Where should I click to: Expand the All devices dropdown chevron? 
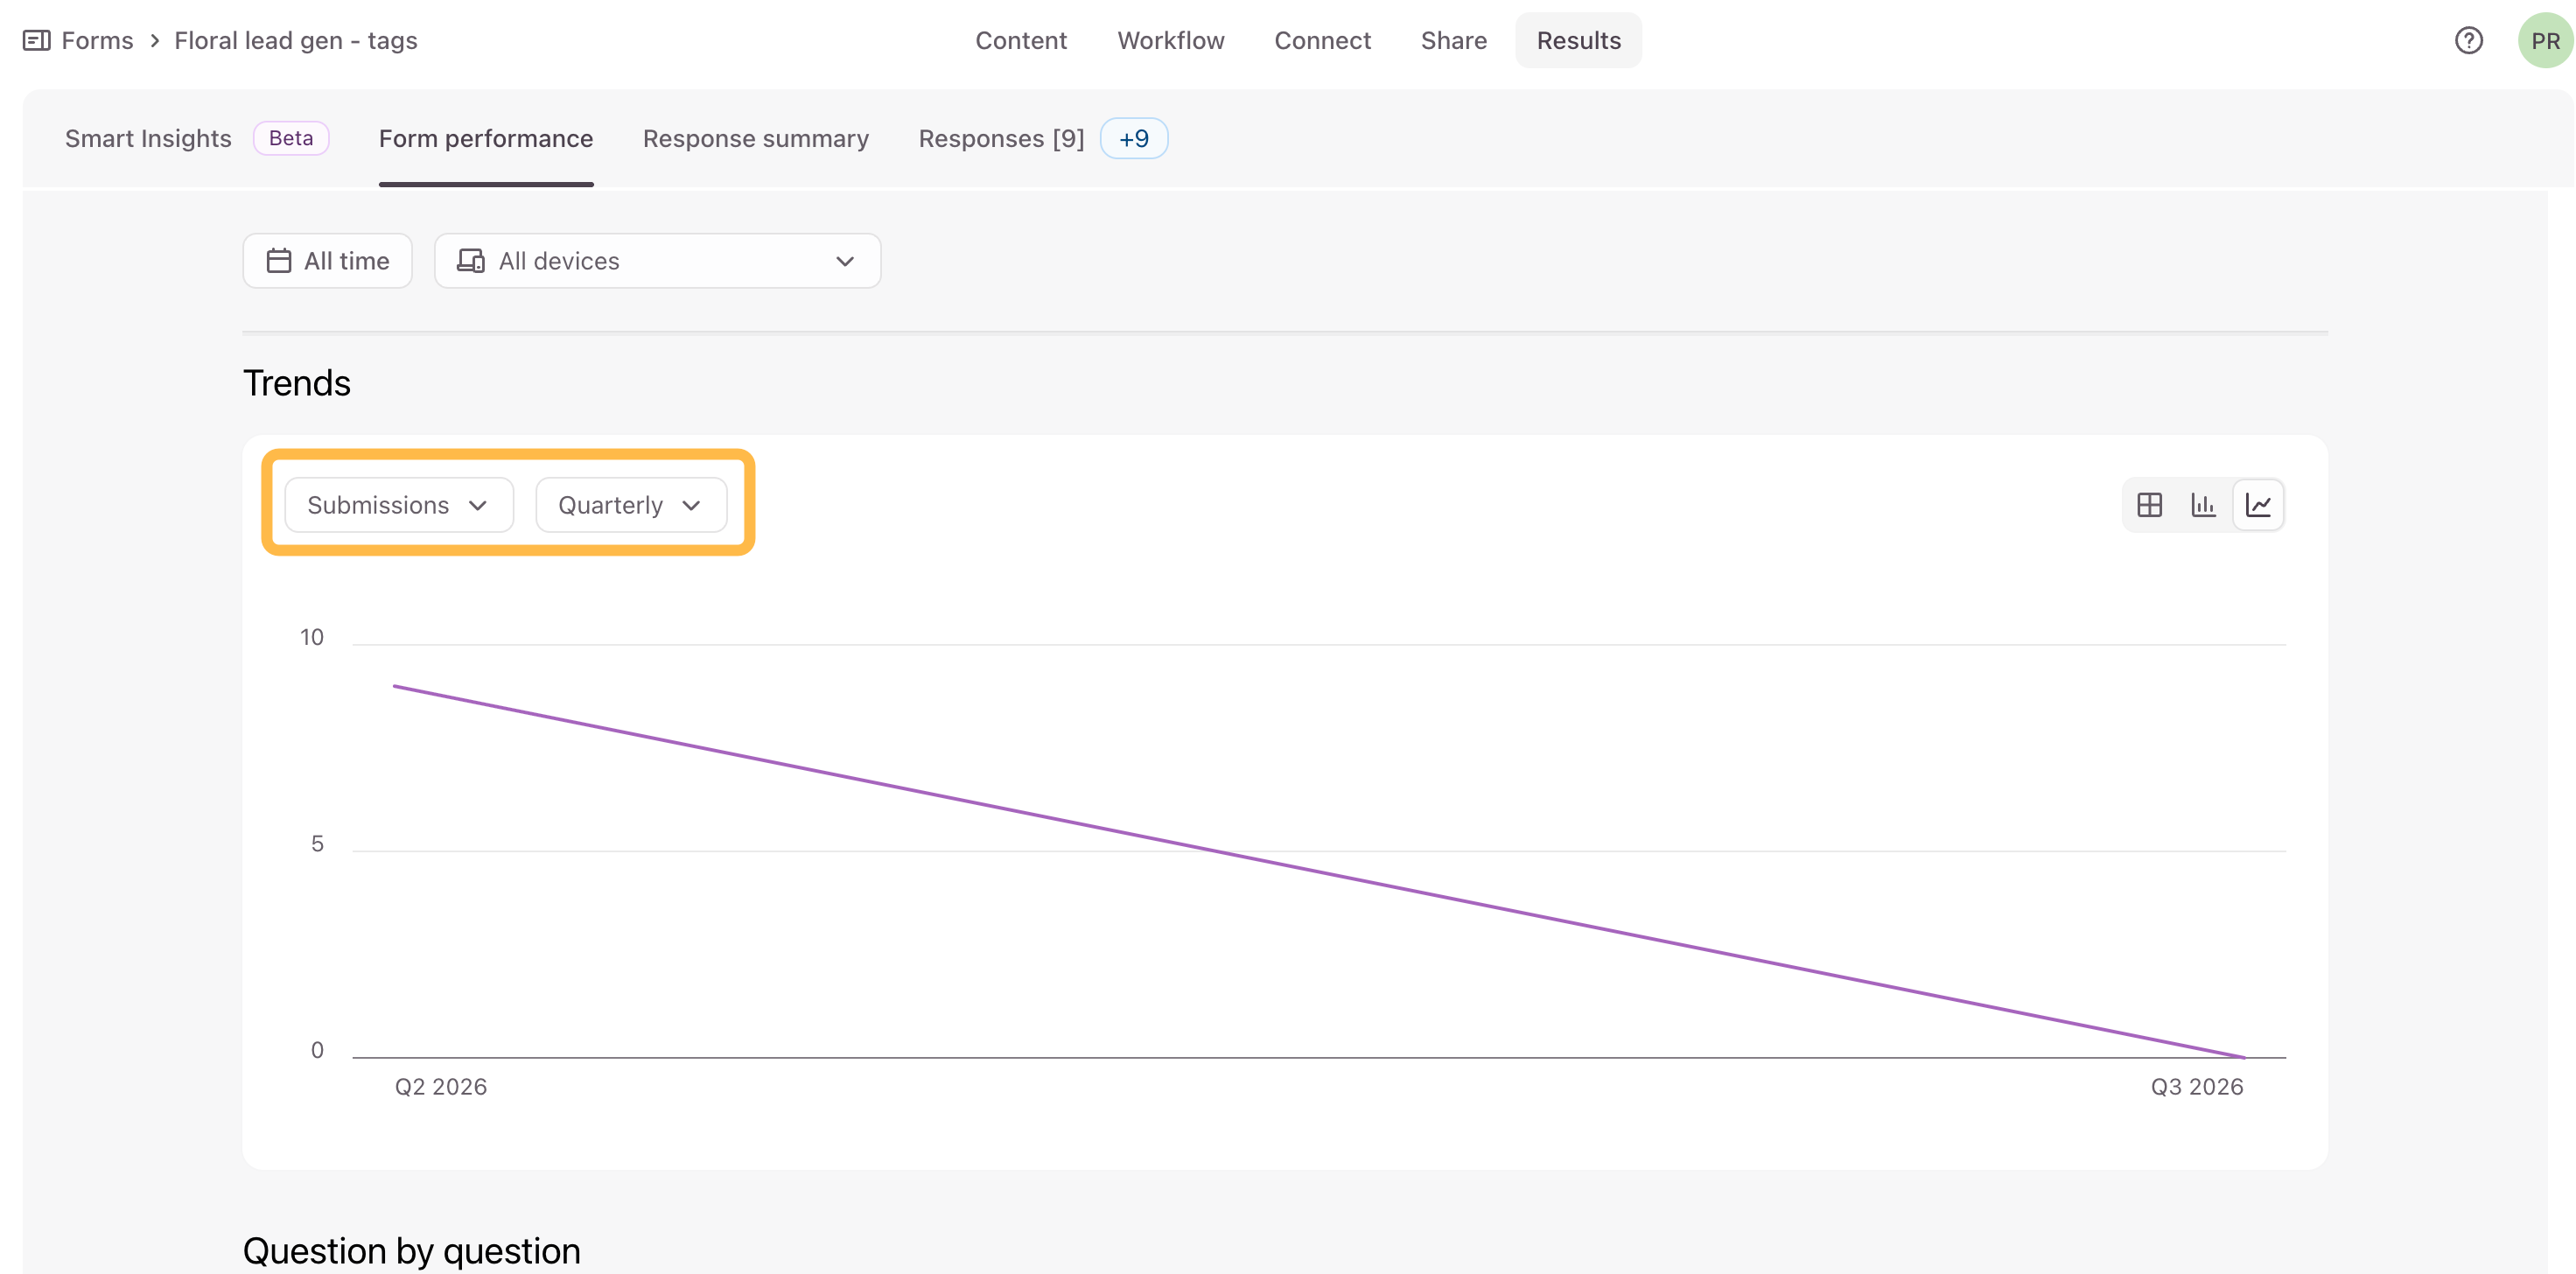click(x=845, y=262)
